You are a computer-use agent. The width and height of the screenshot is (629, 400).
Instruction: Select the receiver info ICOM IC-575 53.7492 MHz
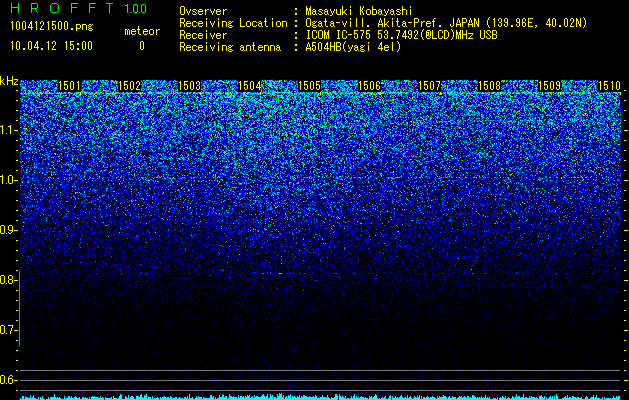point(401,35)
